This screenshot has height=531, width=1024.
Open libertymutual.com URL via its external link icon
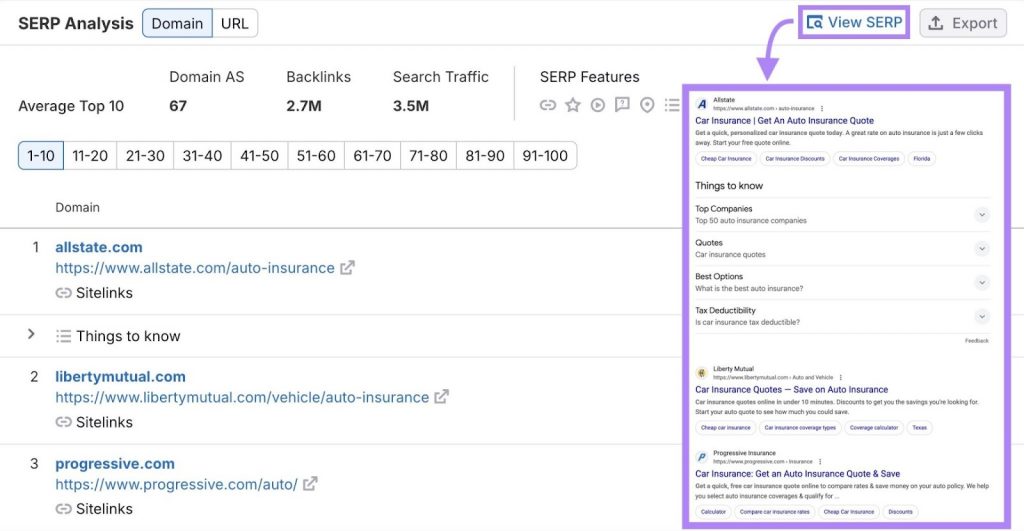[441, 396]
